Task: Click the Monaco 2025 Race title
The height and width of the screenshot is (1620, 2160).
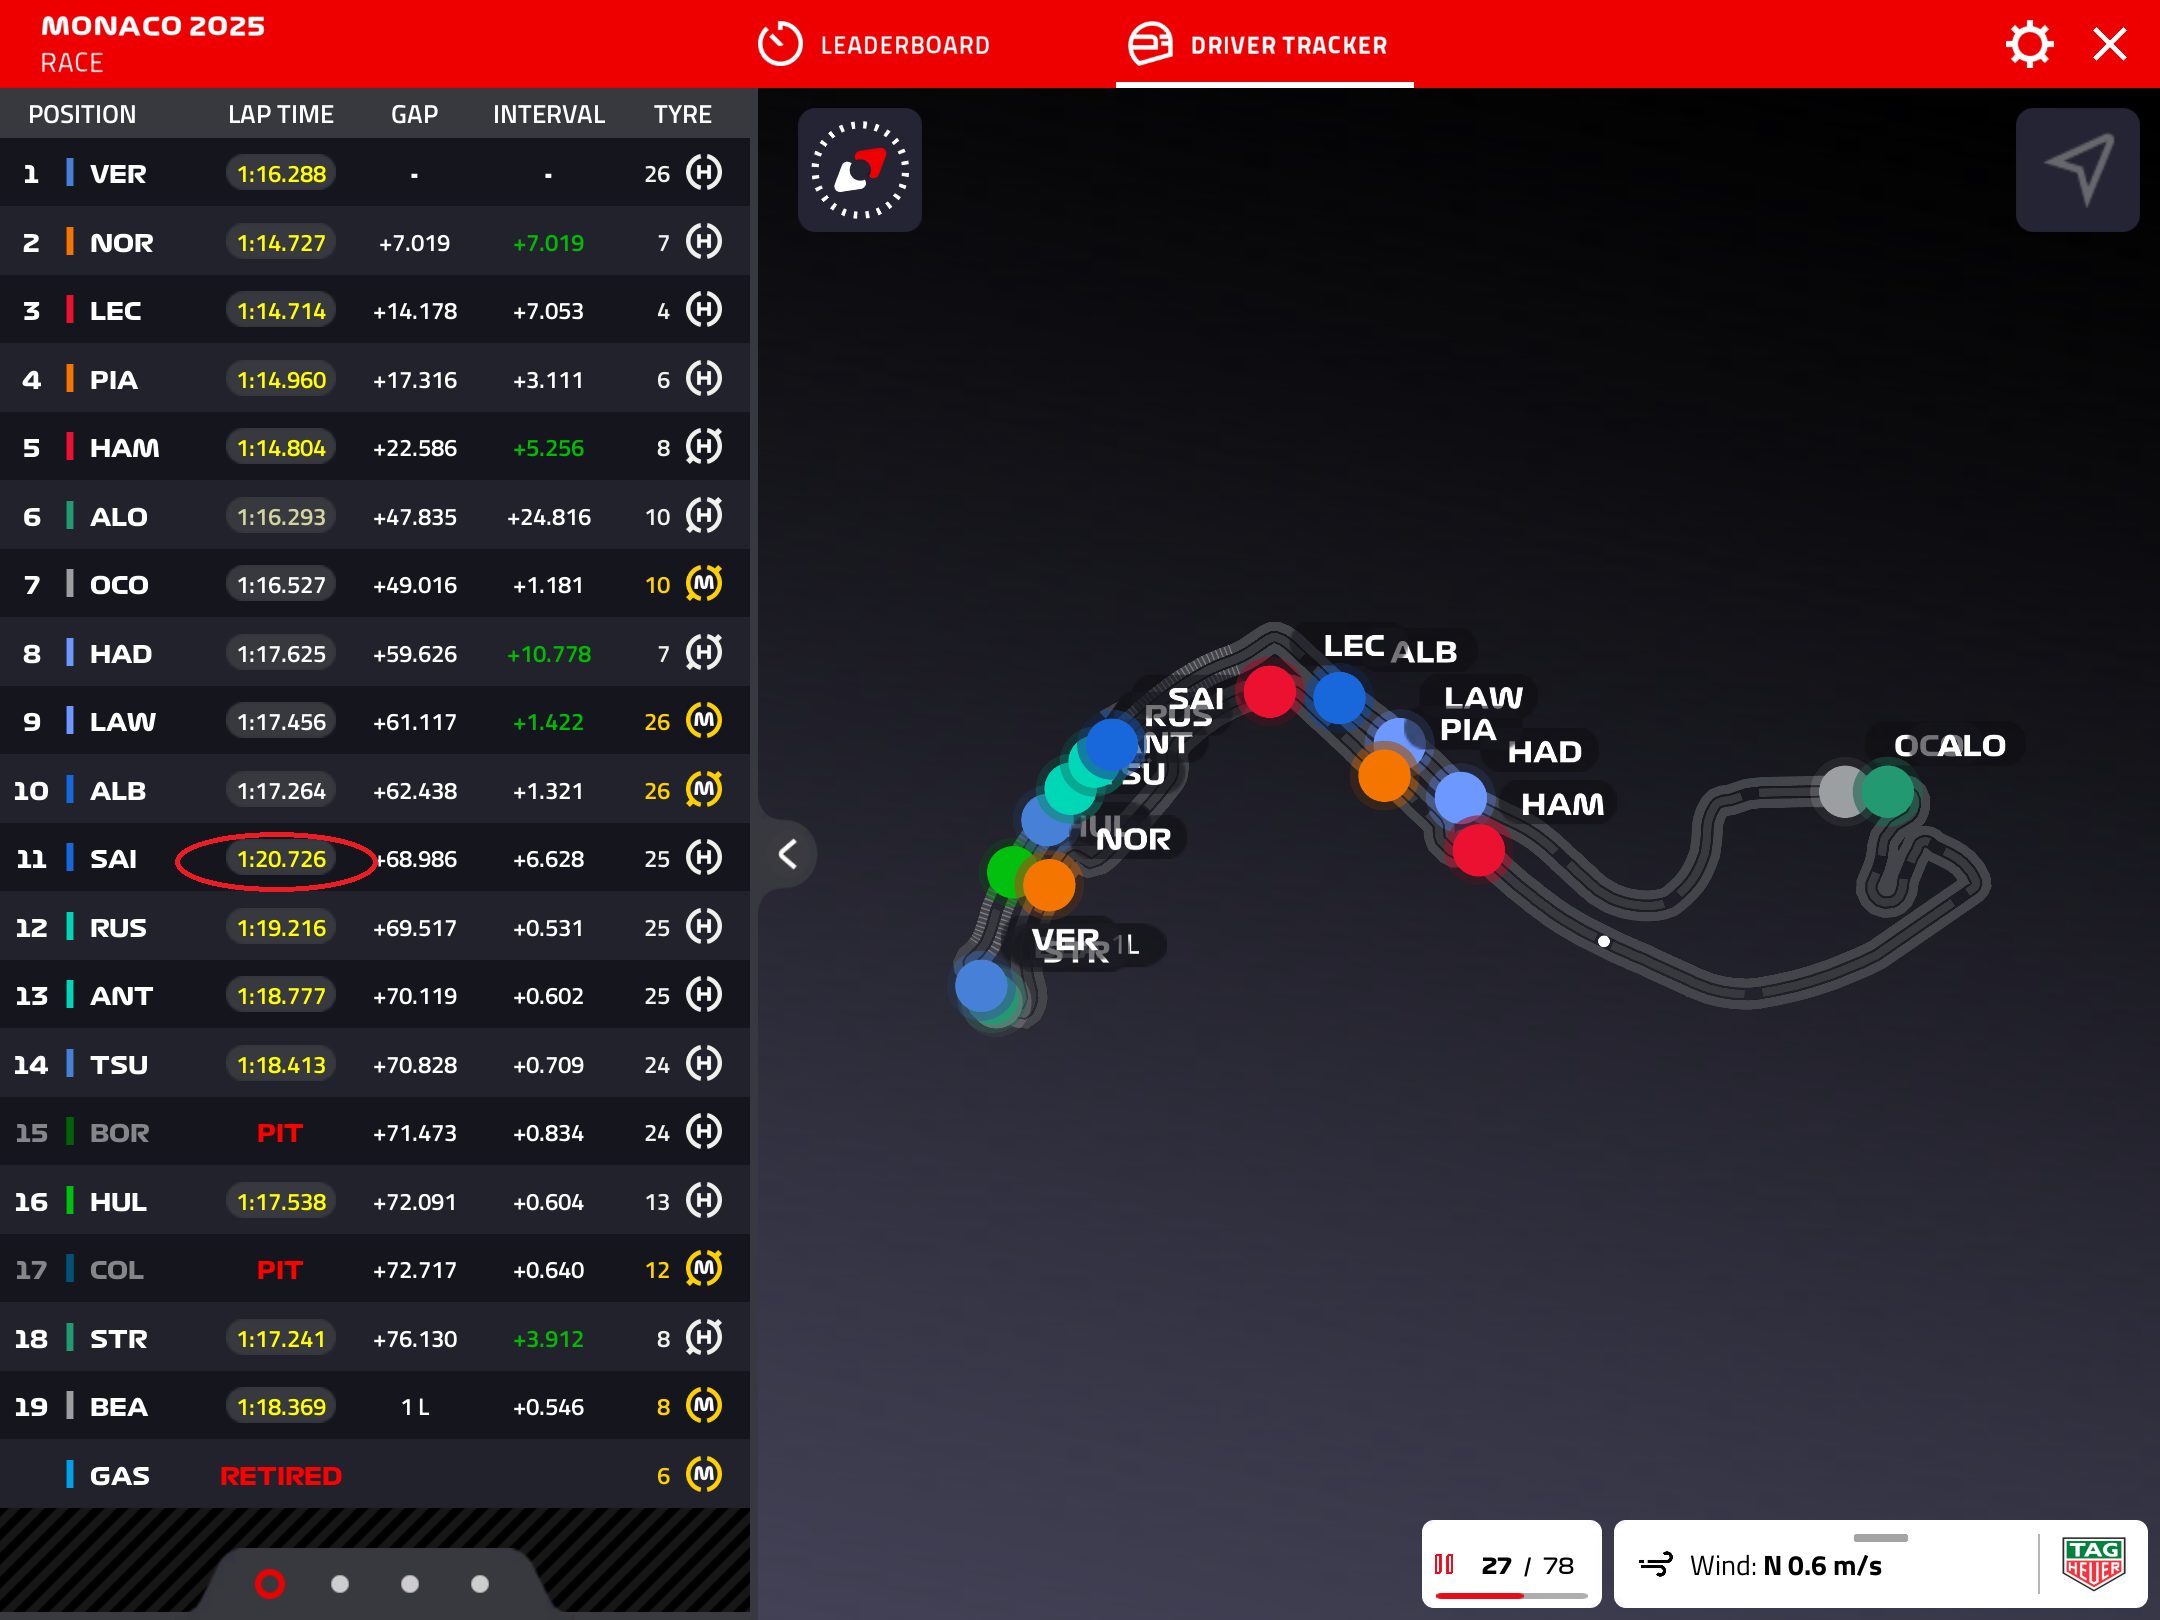Action: tap(152, 44)
